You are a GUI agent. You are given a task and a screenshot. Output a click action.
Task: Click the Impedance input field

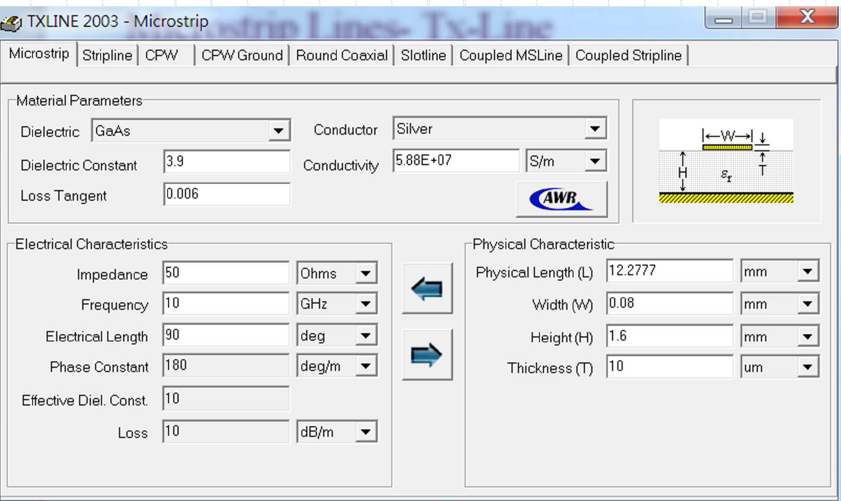point(226,273)
